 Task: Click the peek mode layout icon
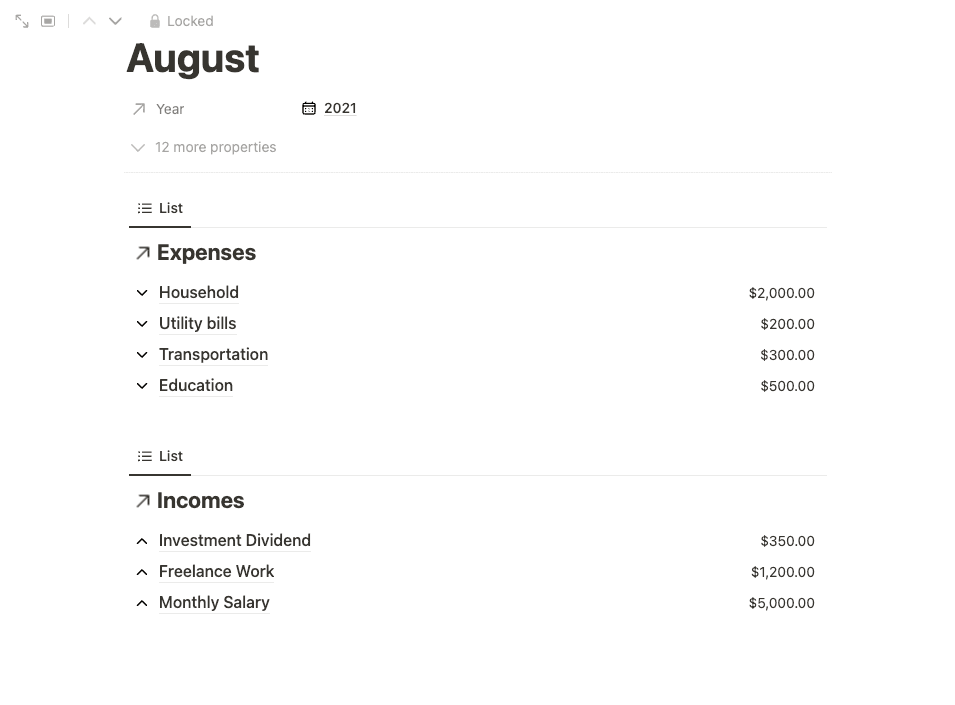48,21
